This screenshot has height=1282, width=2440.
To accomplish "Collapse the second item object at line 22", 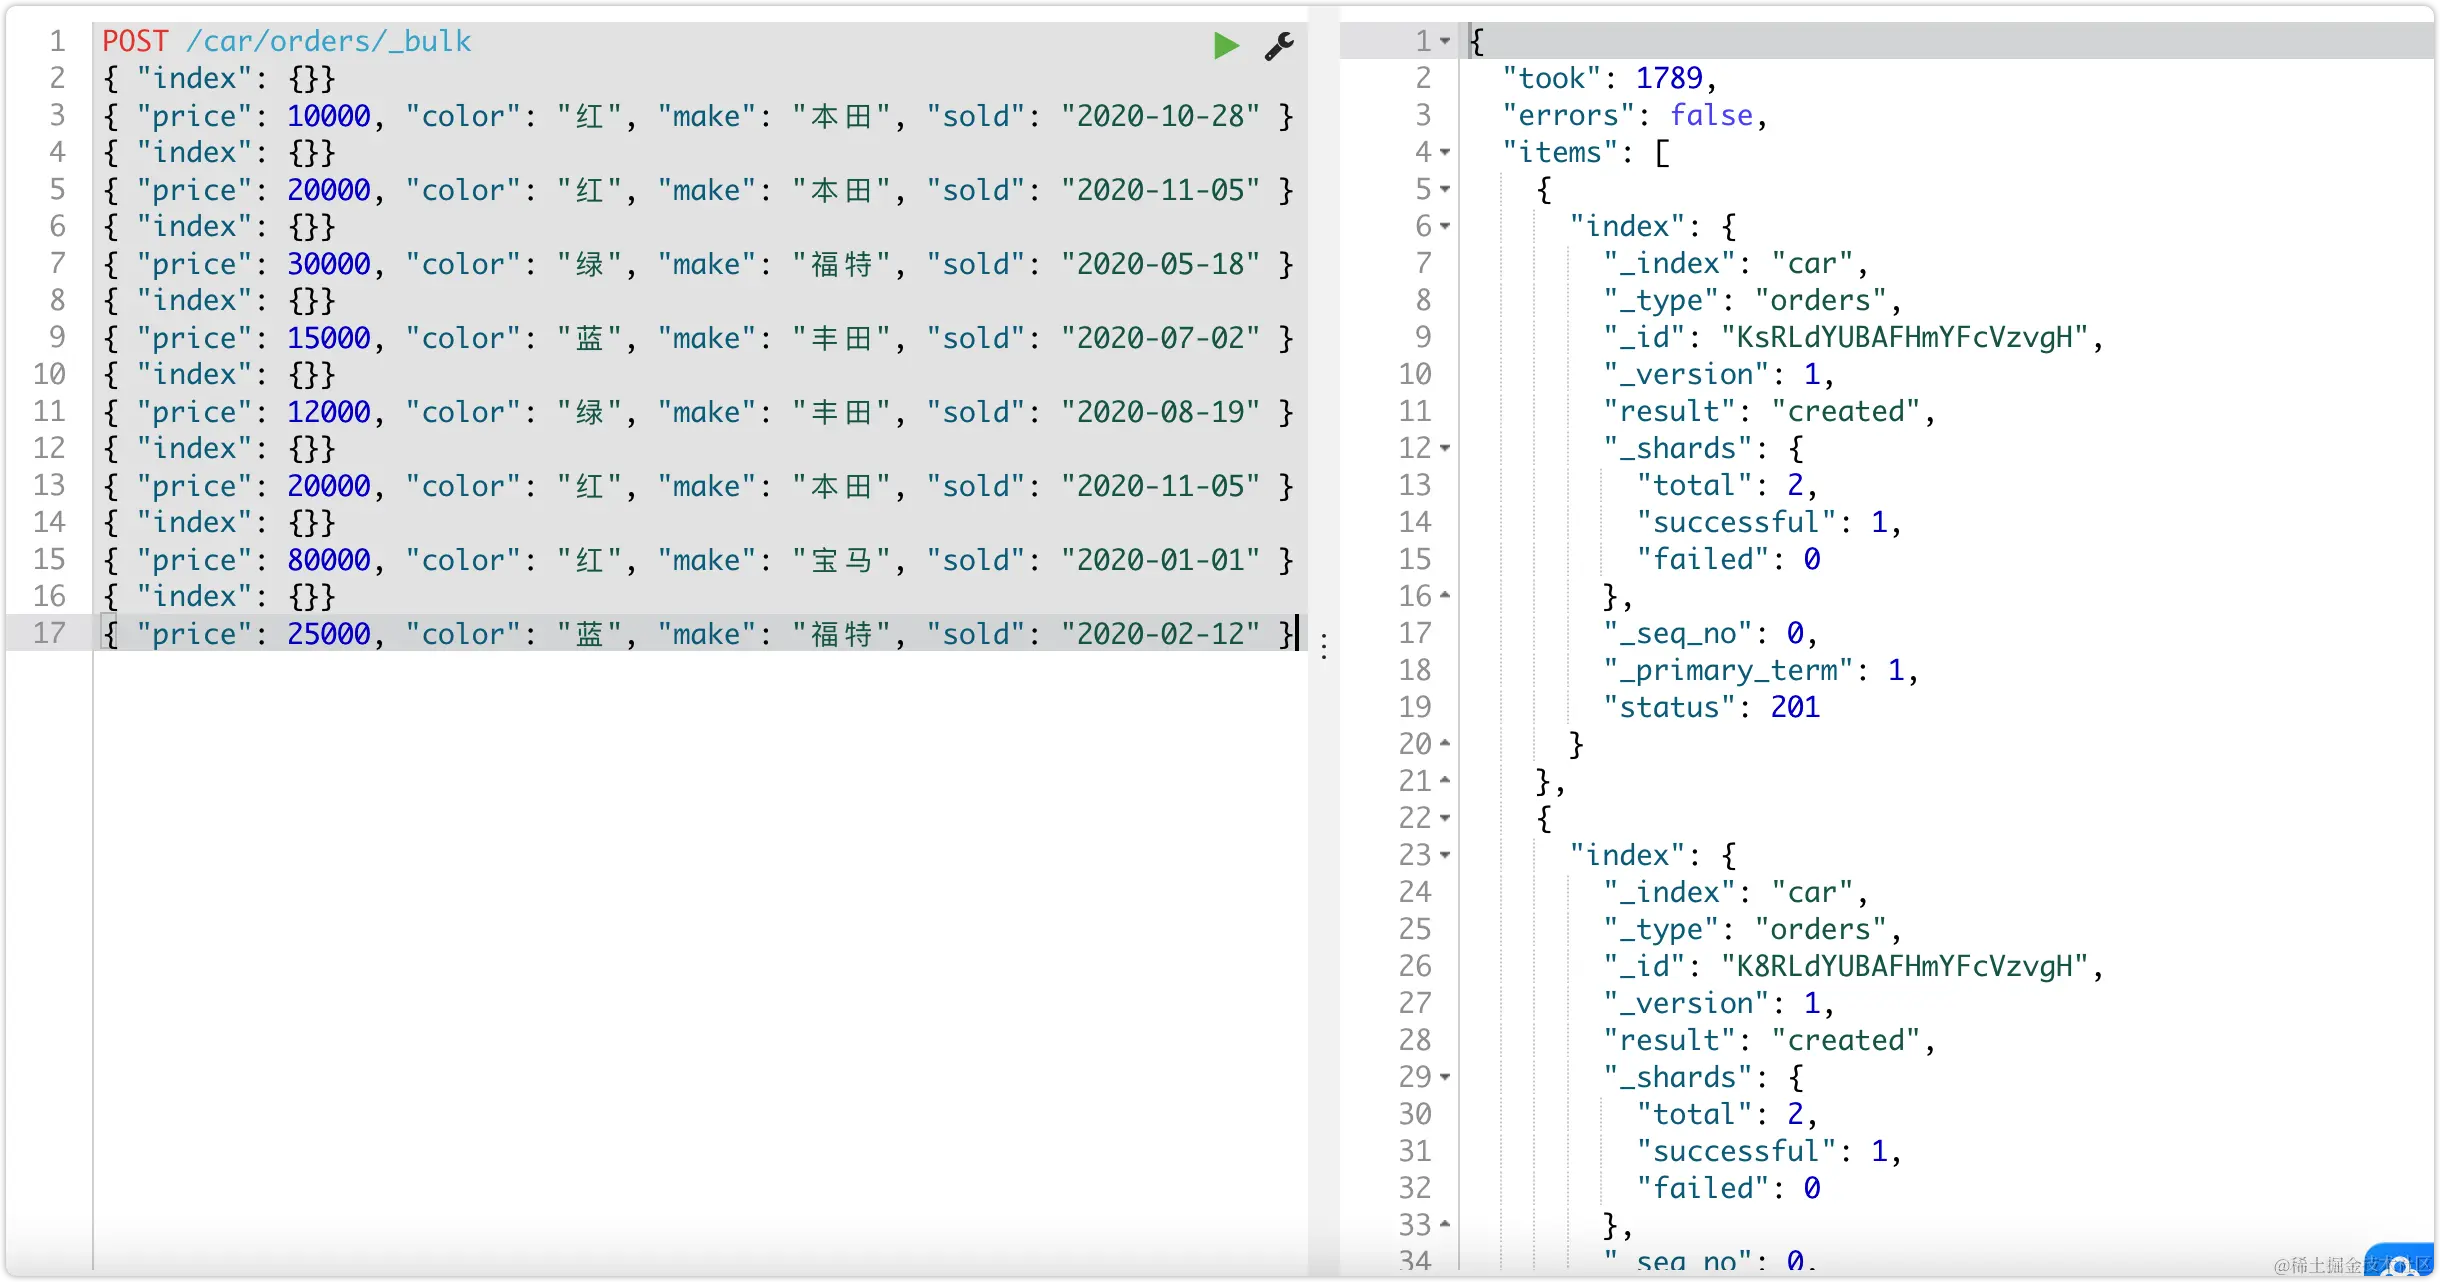I will (1445, 818).
